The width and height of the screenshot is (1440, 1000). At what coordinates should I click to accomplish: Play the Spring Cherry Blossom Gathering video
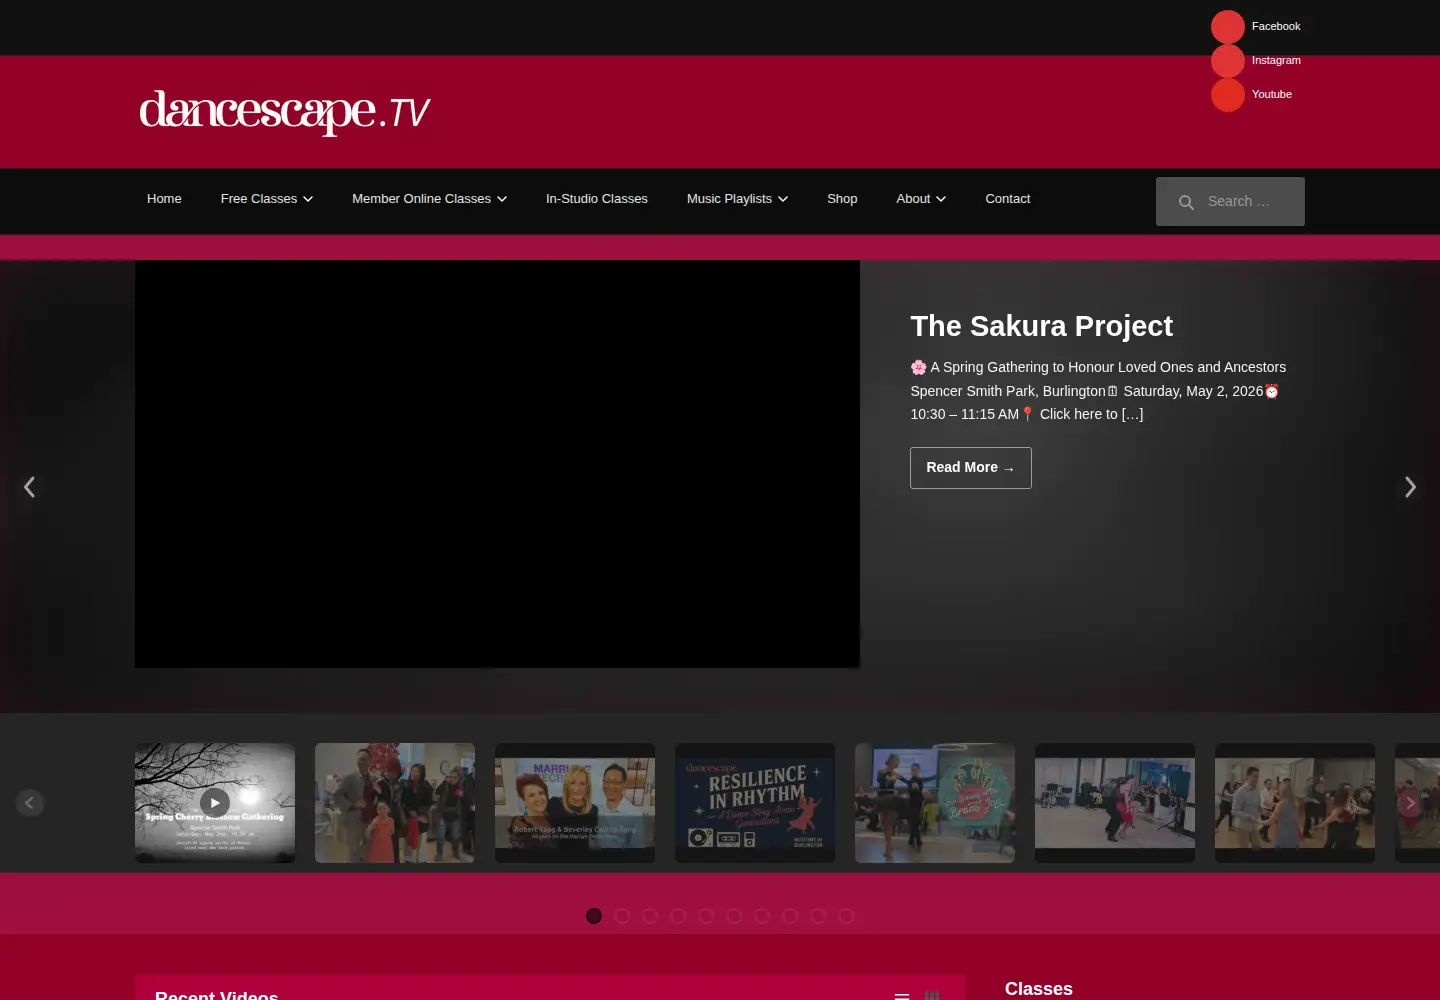[215, 802]
